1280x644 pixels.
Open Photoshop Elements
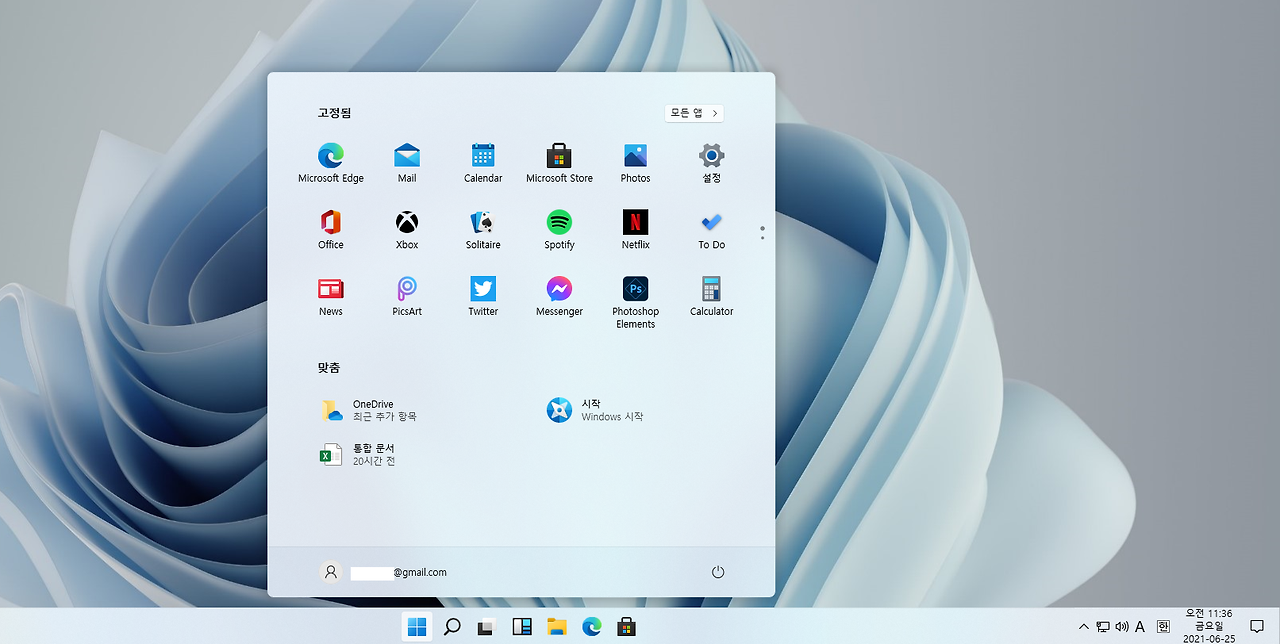(x=635, y=303)
